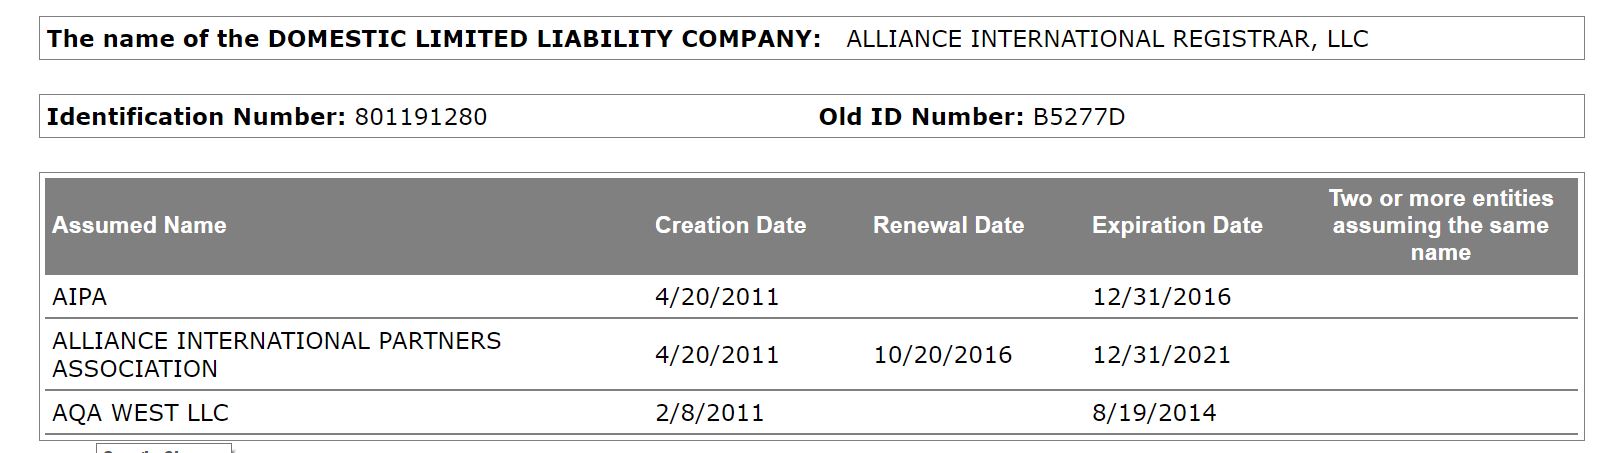Click the identification number 801191280

click(421, 117)
